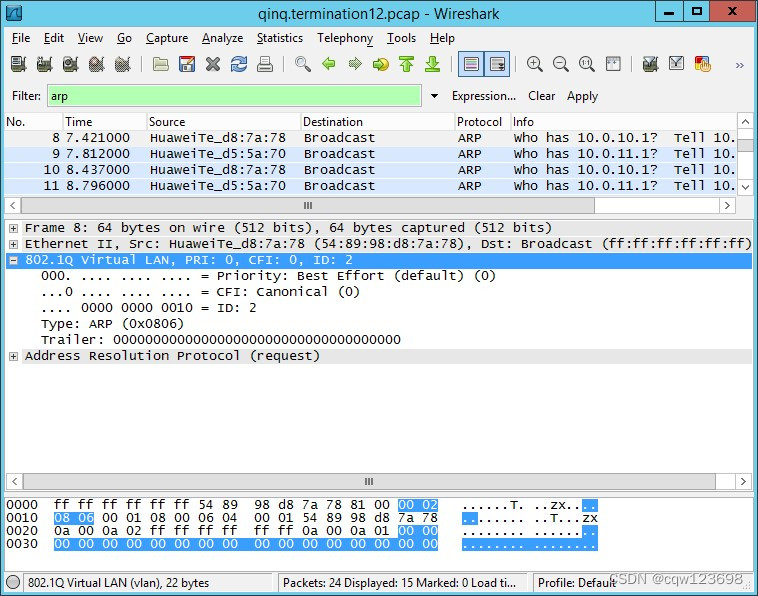Print packets printer icon
The height and width of the screenshot is (596, 758).
point(265,64)
